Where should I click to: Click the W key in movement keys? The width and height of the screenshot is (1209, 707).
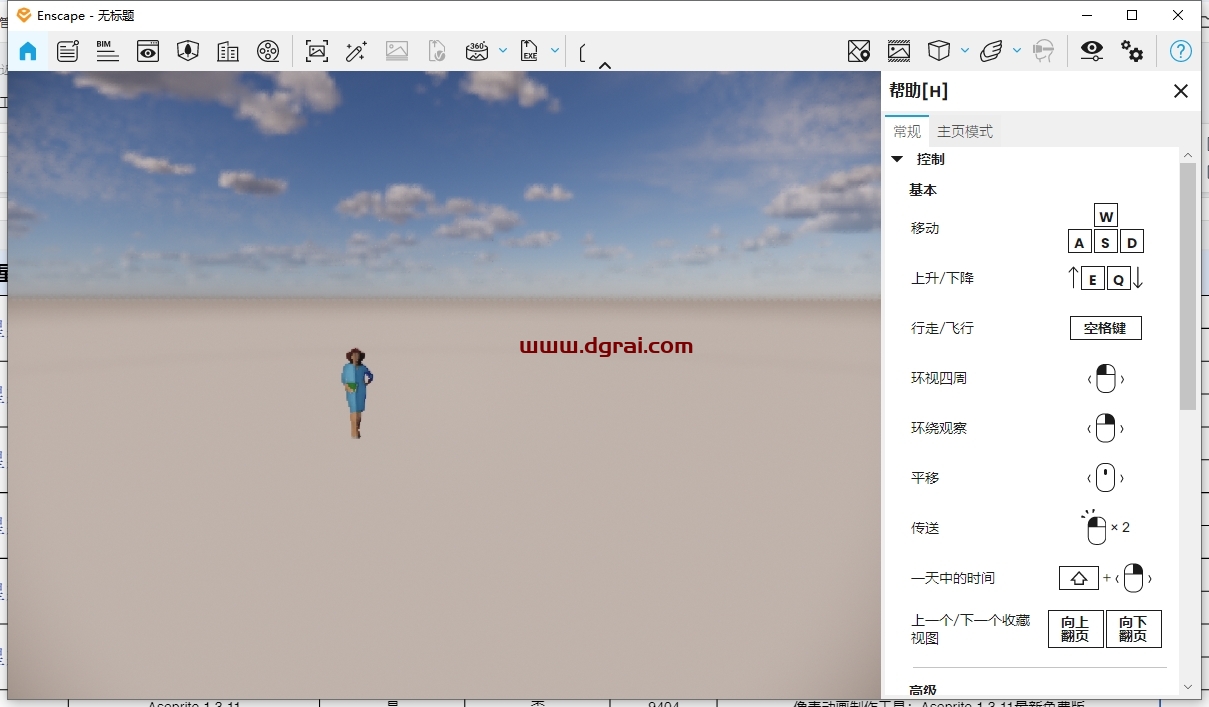point(1105,216)
